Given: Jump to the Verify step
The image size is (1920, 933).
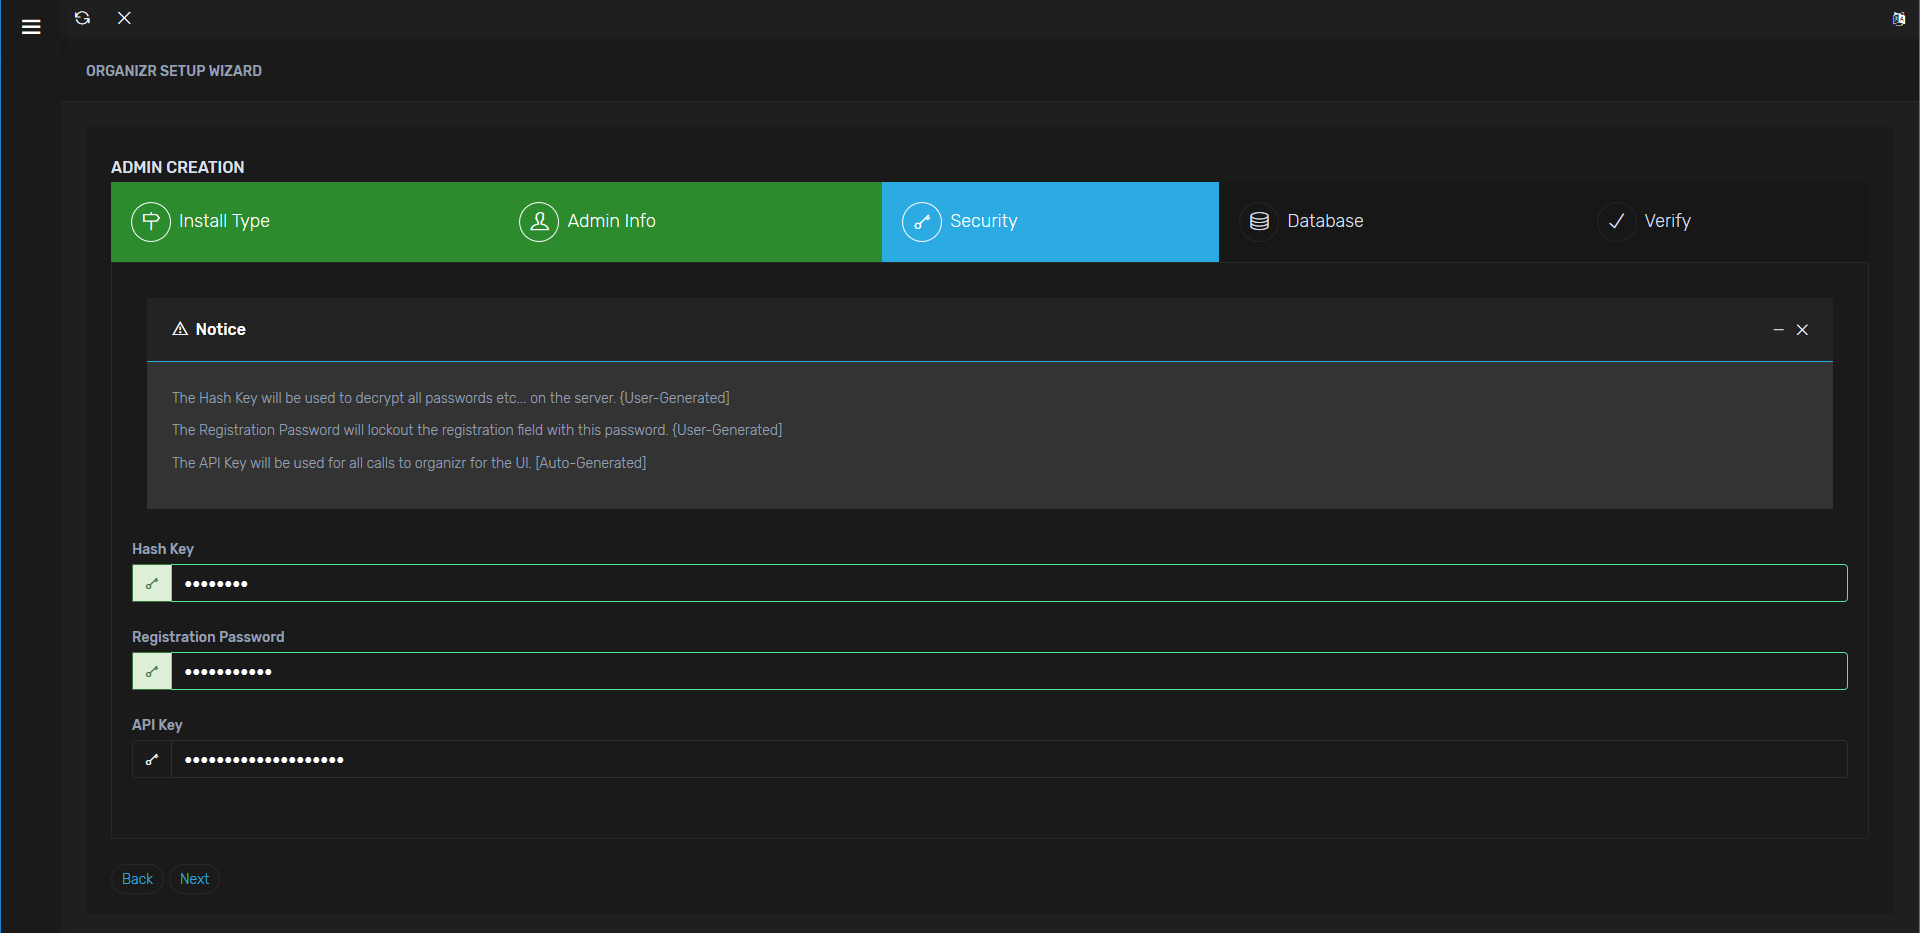Looking at the screenshot, I should click(x=1722, y=221).
